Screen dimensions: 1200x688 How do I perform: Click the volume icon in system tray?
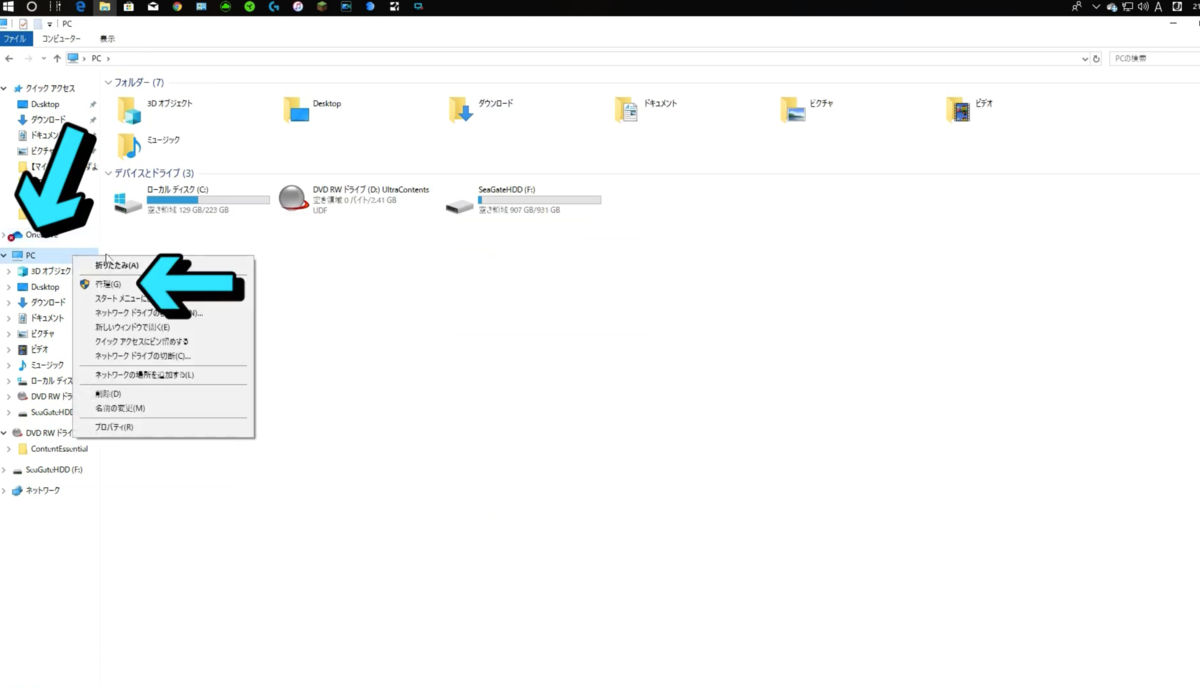[1143, 6]
